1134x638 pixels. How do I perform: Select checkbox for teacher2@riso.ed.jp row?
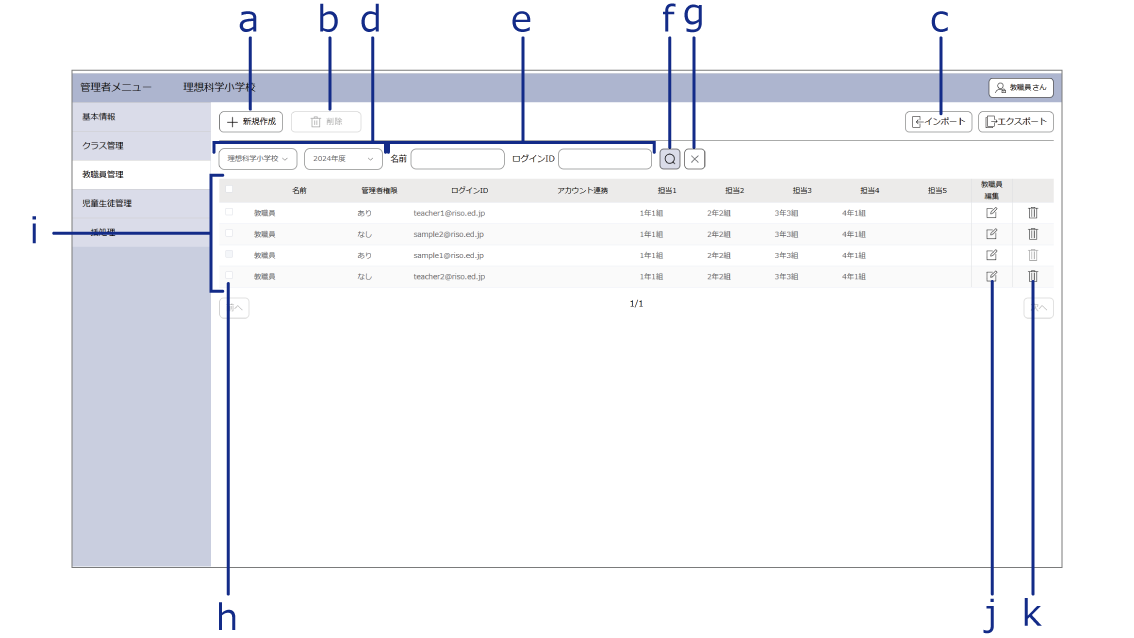[x=229, y=275]
